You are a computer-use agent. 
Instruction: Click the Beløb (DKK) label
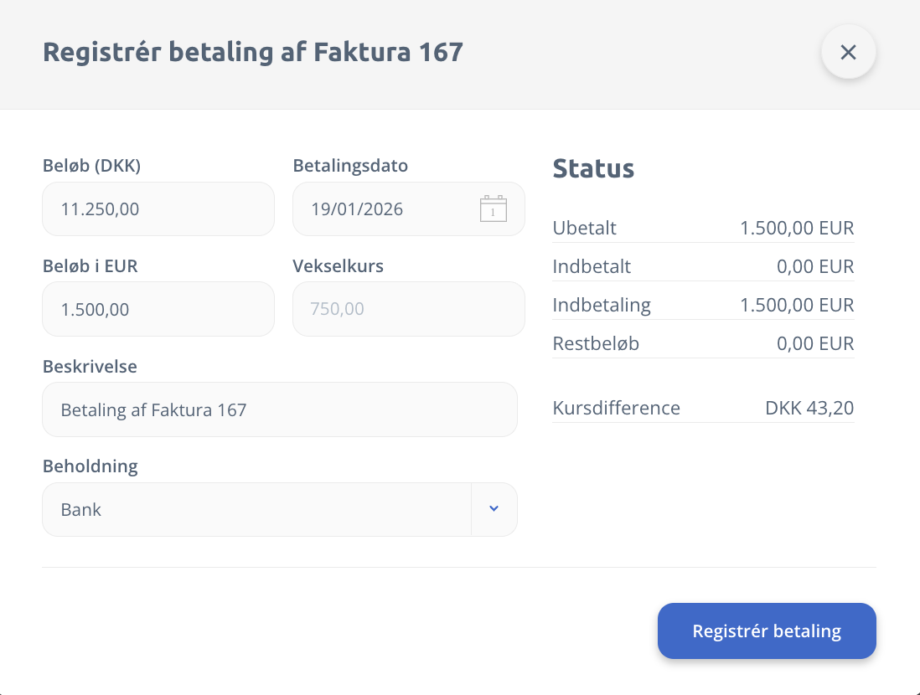click(x=91, y=166)
